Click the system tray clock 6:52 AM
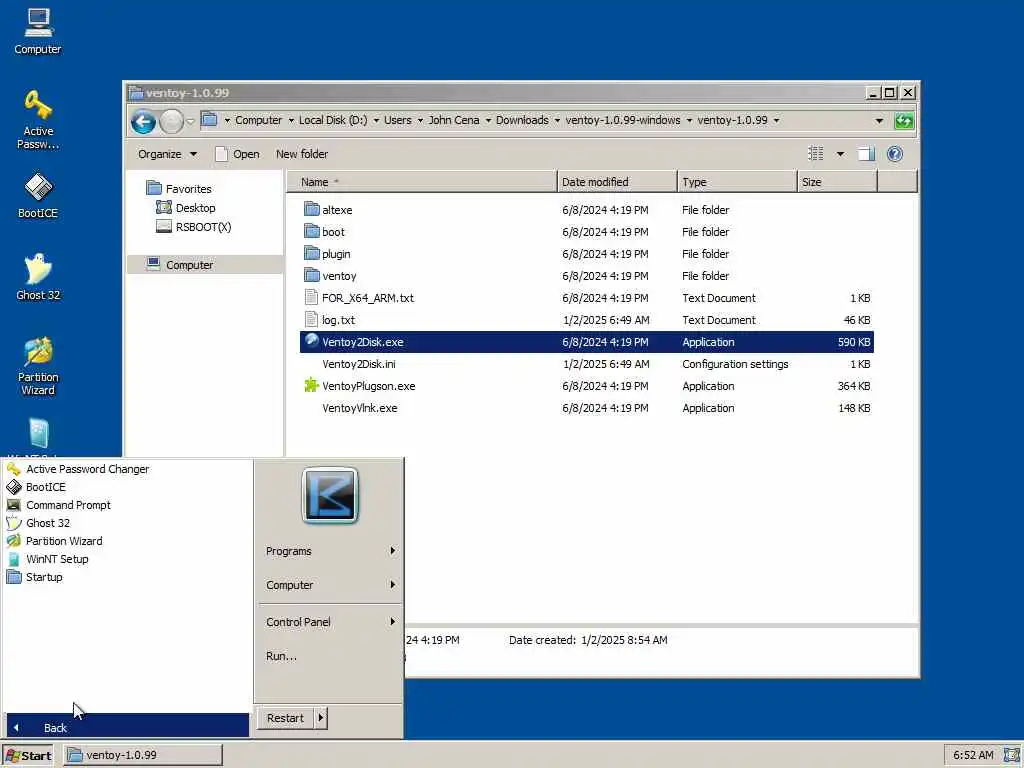 (x=973, y=756)
